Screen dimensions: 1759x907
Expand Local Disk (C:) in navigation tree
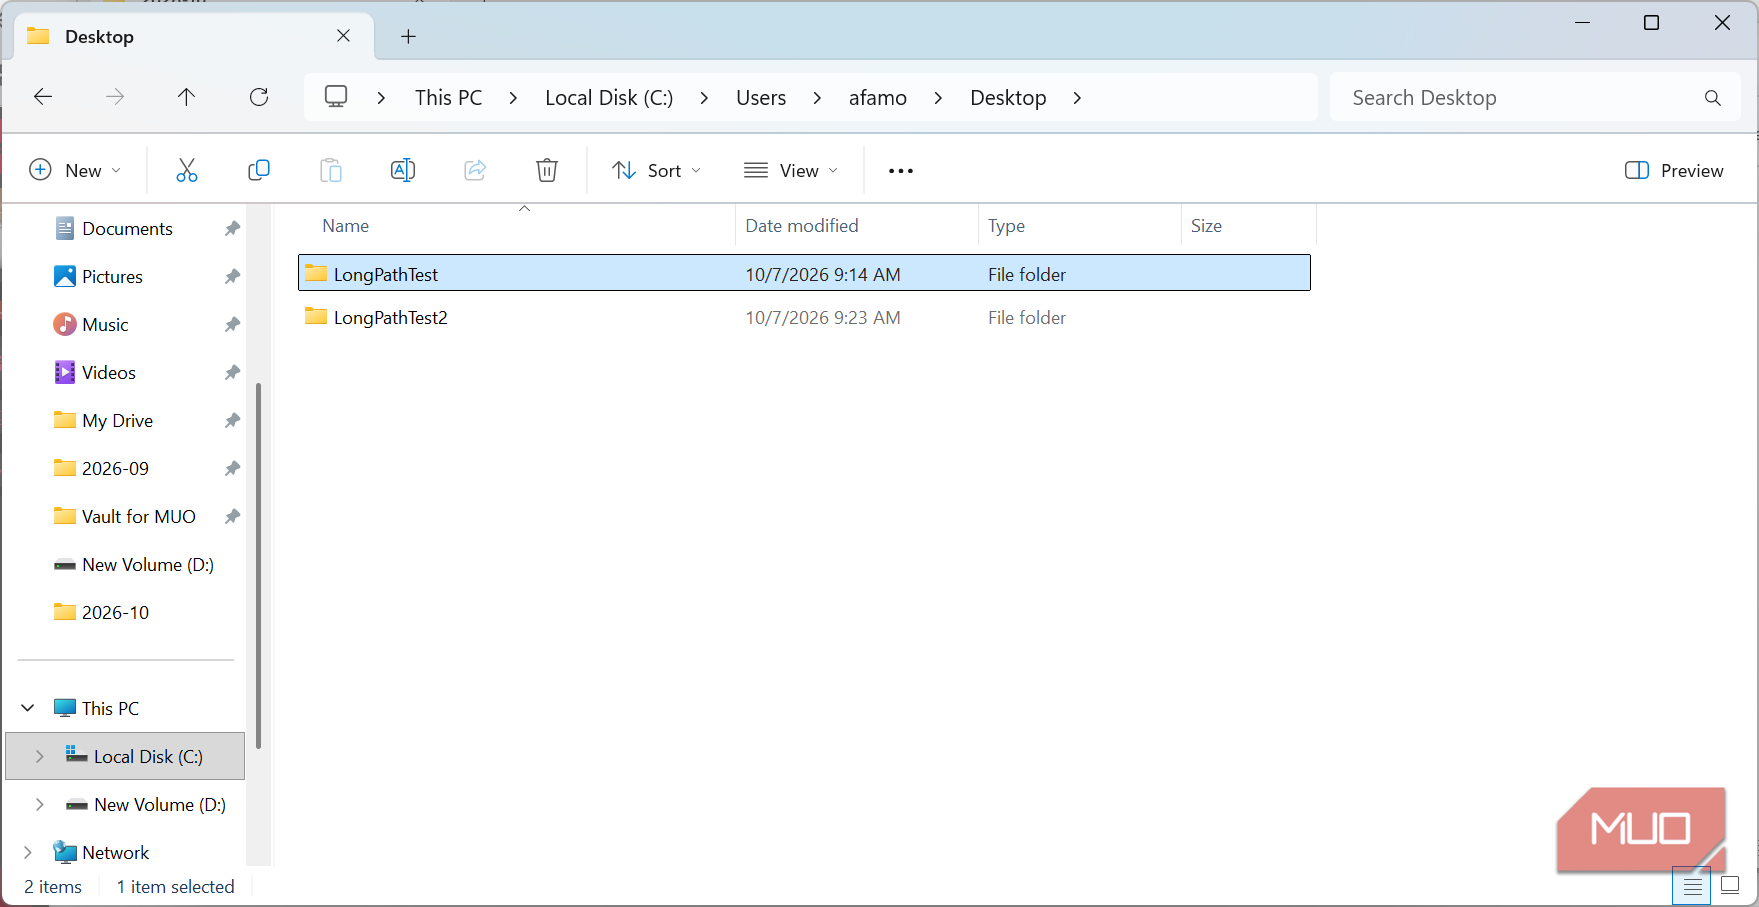tap(40, 756)
